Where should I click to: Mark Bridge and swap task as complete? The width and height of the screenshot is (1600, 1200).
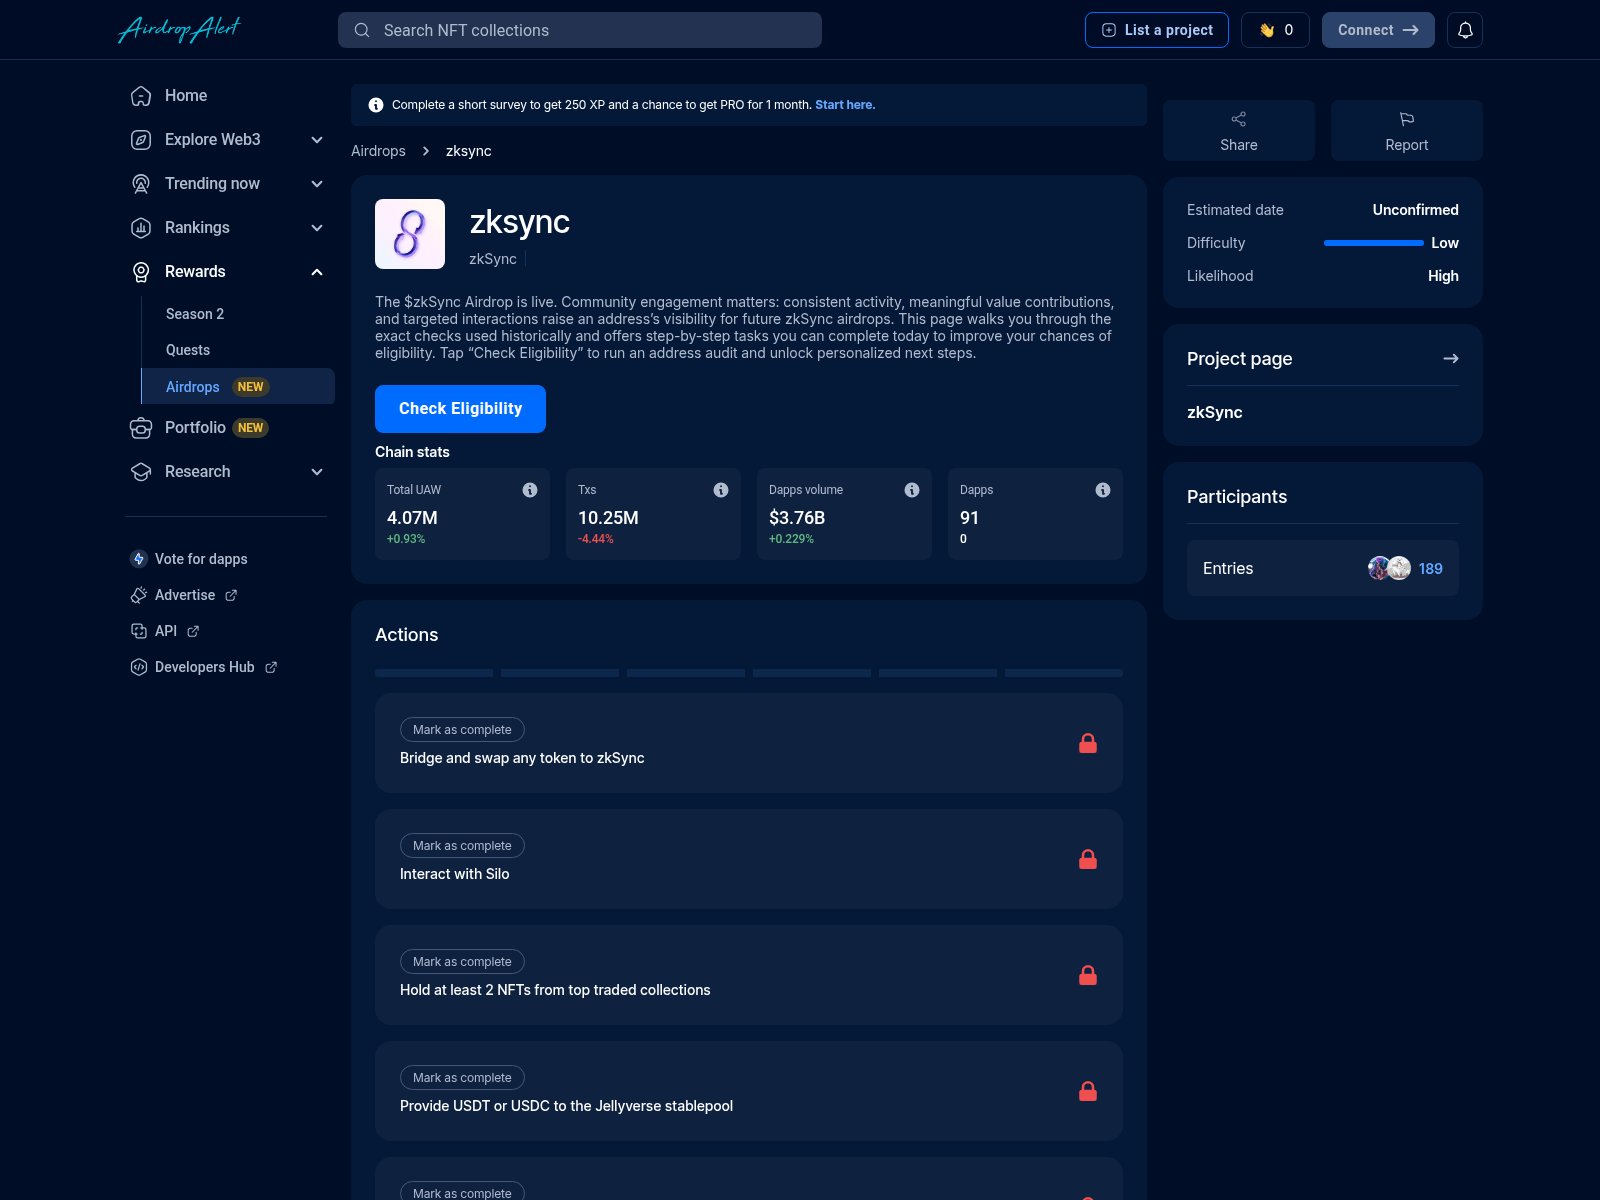[461, 729]
